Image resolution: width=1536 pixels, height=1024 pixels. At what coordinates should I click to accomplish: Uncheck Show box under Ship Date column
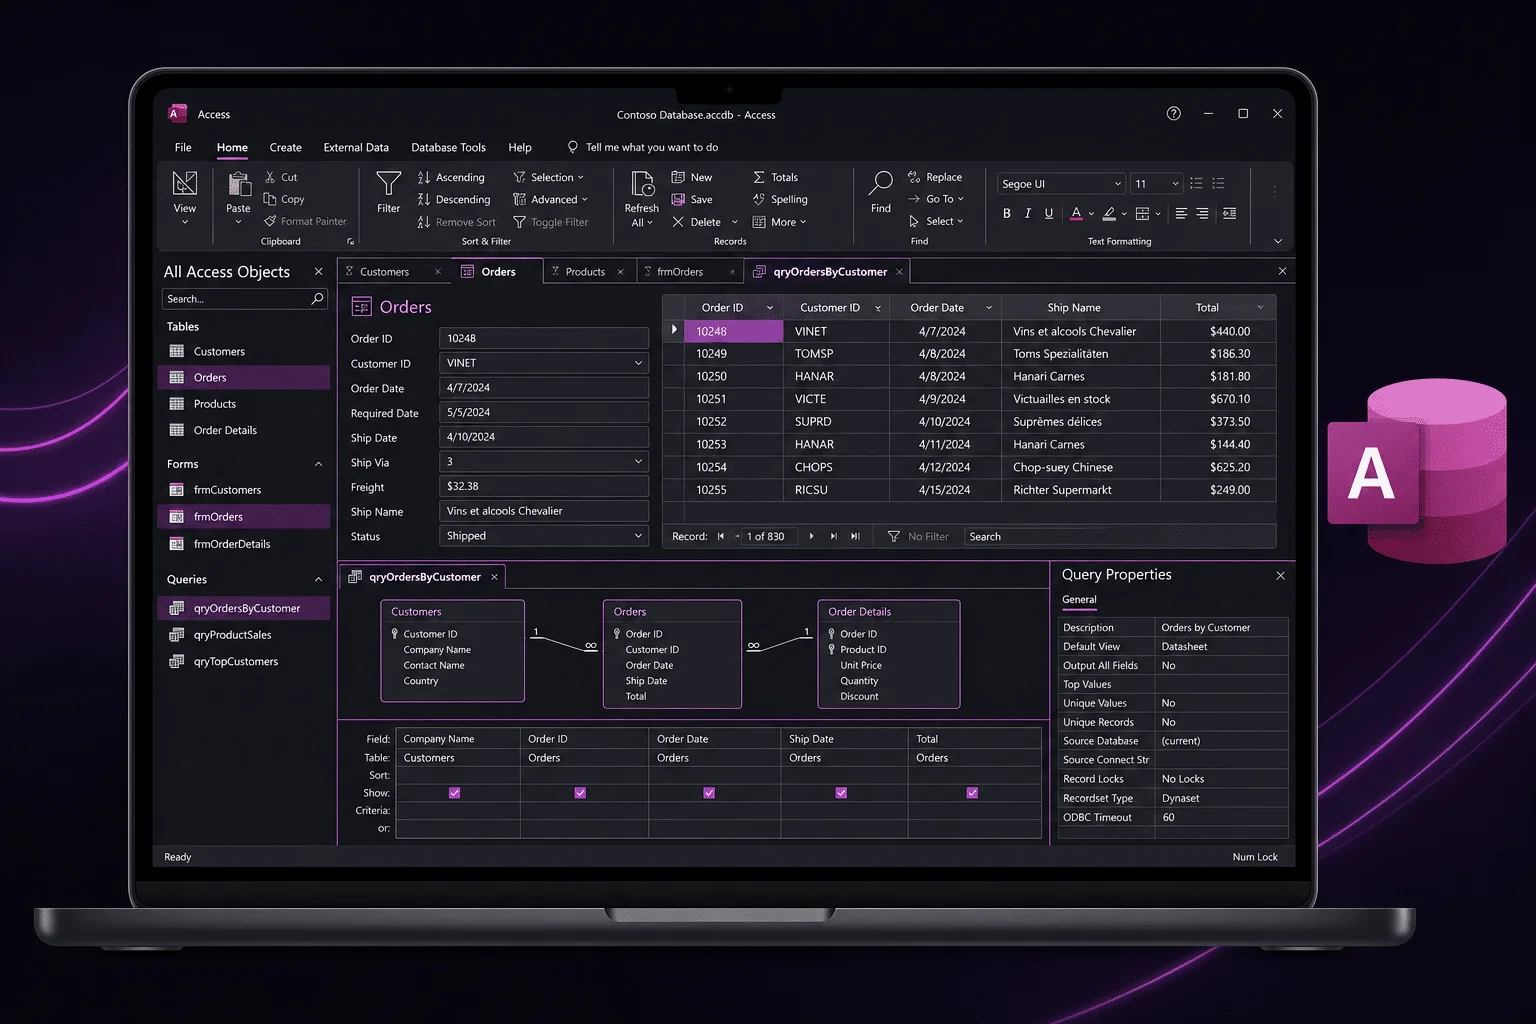tap(841, 793)
